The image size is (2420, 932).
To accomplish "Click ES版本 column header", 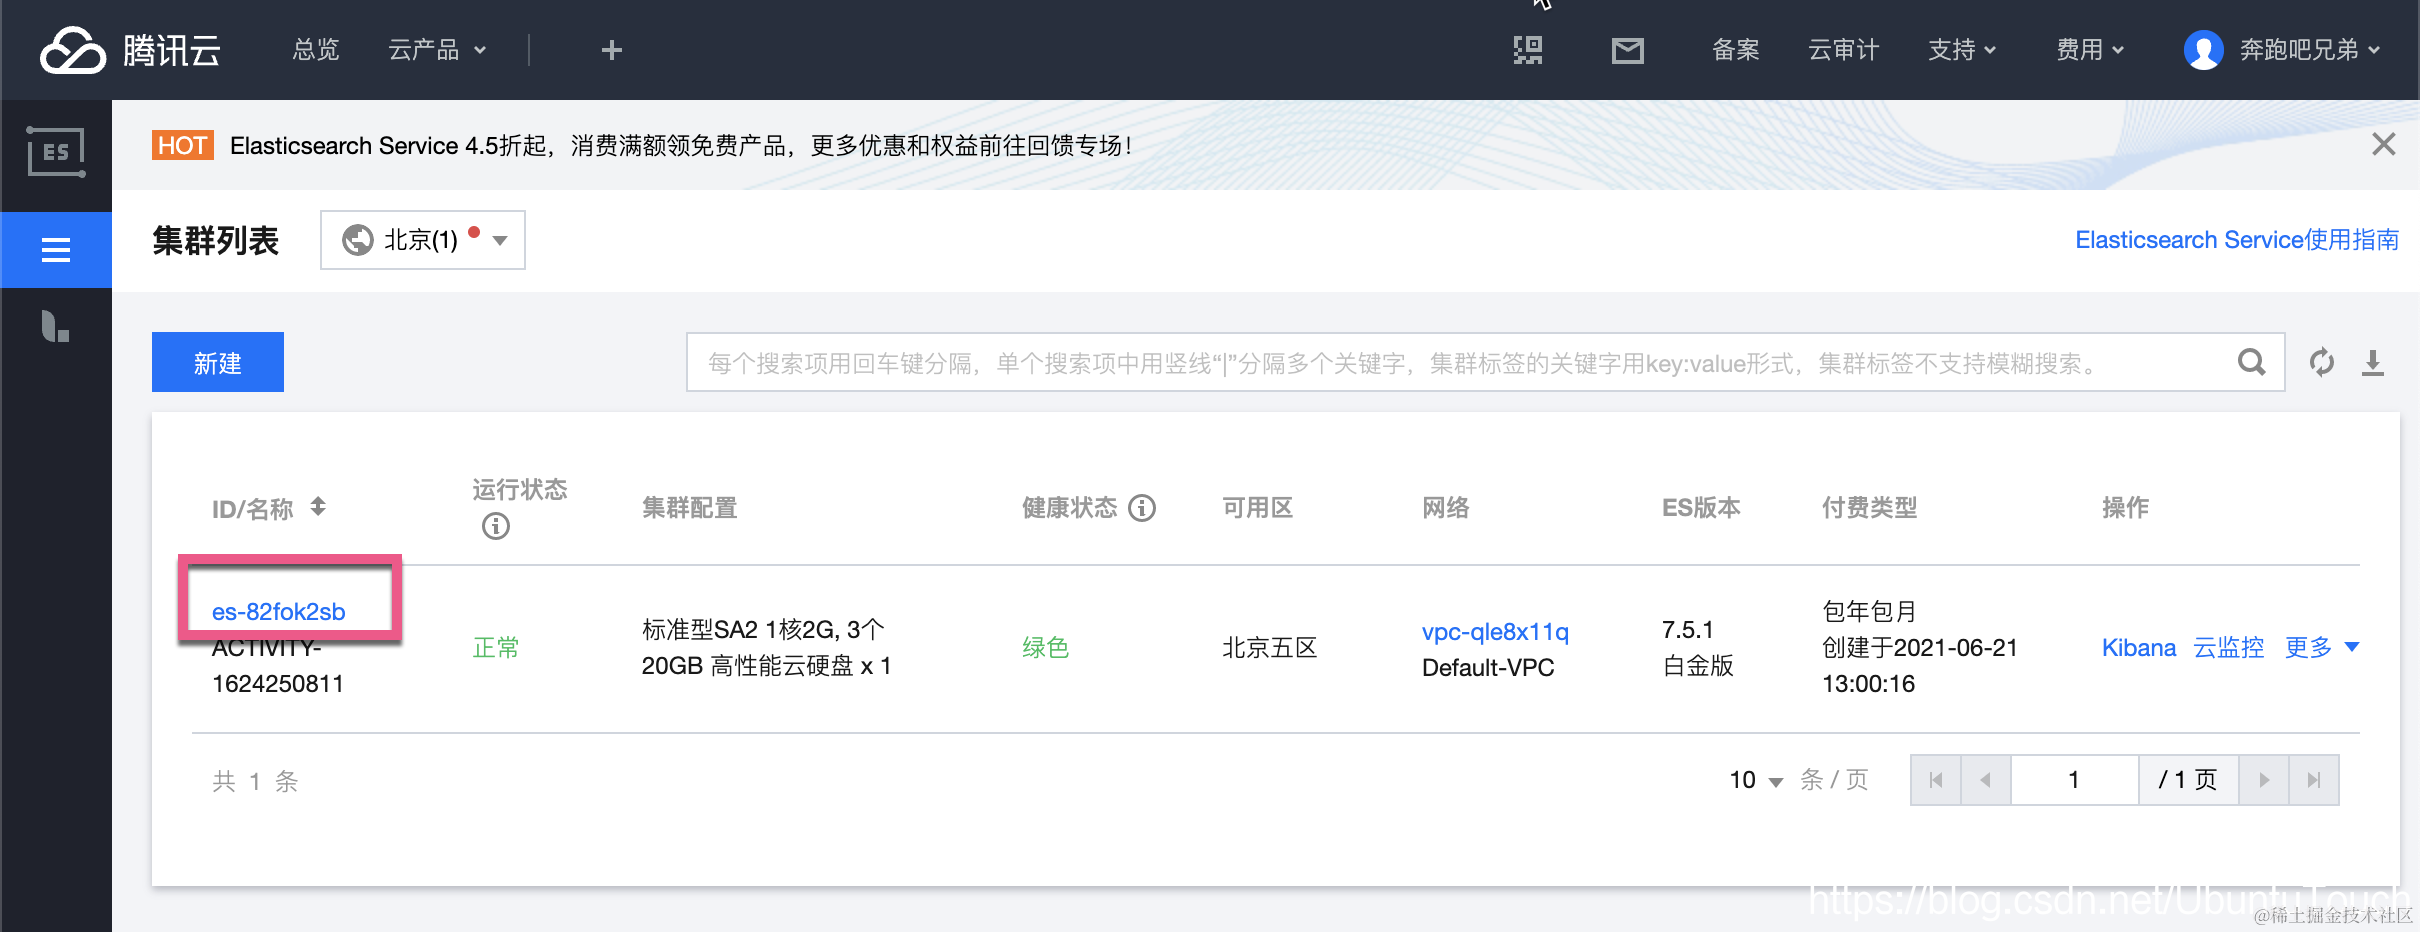I will tap(1701, 508).
